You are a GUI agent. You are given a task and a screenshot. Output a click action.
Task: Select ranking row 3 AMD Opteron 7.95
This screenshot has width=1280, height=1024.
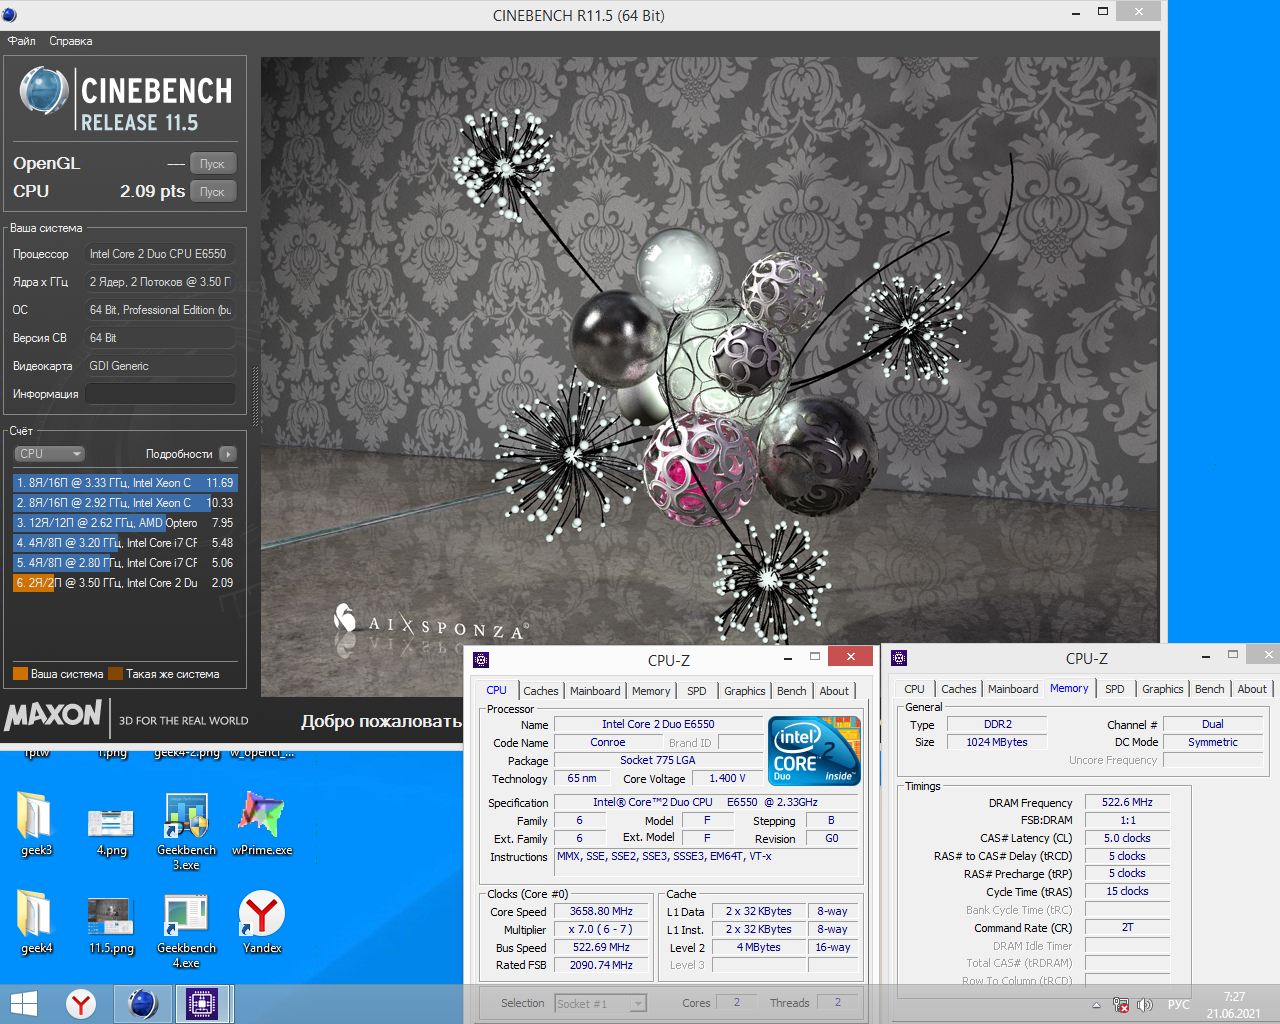click(125, 523)
